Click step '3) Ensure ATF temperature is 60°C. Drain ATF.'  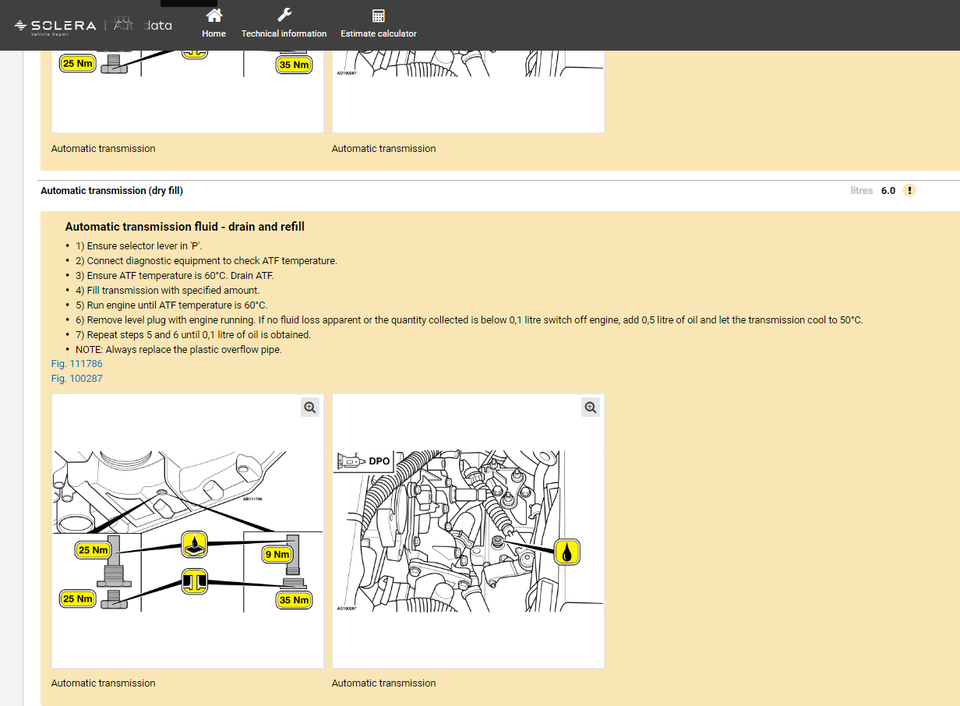point(174,276)
